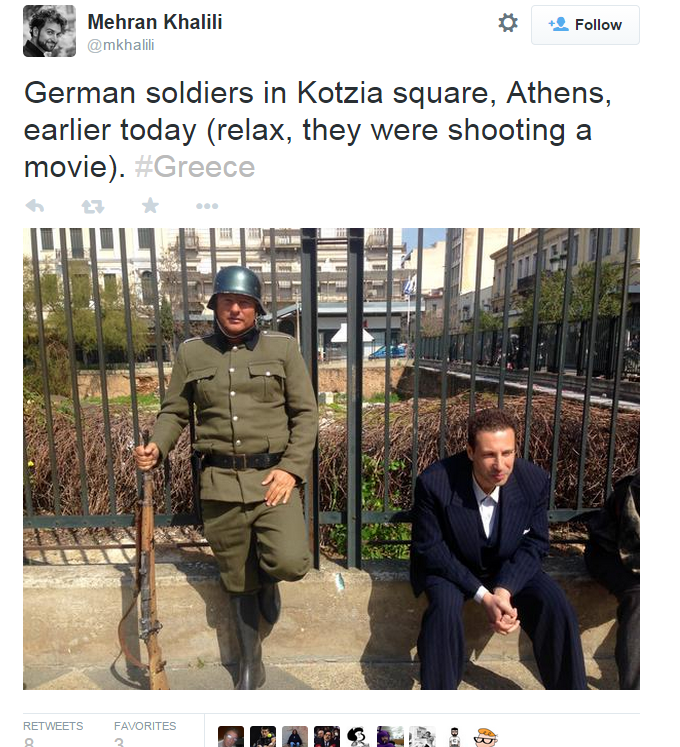View the favorites count list

pos(144,733)
